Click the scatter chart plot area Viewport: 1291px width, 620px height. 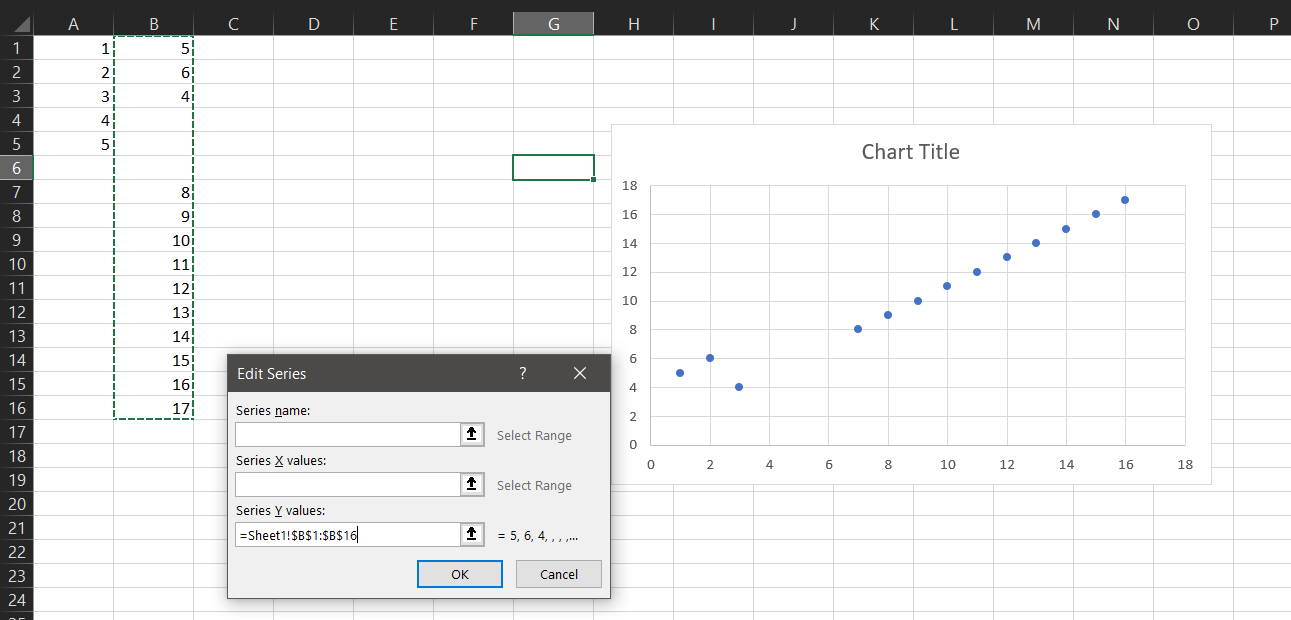[x=915, y=310]
